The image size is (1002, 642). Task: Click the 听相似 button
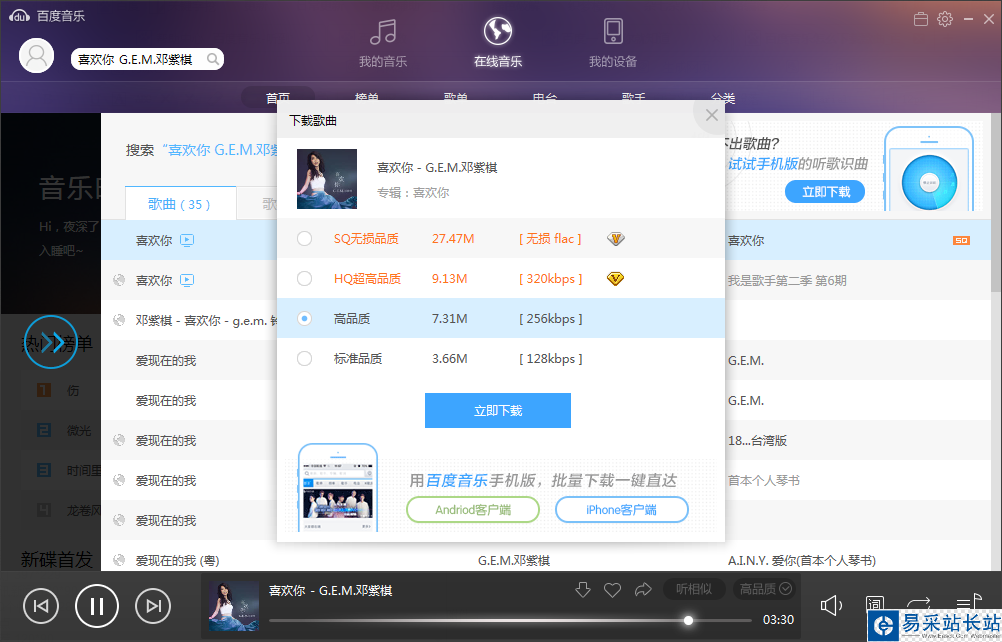pyautogui.click(x=694, y=589)
